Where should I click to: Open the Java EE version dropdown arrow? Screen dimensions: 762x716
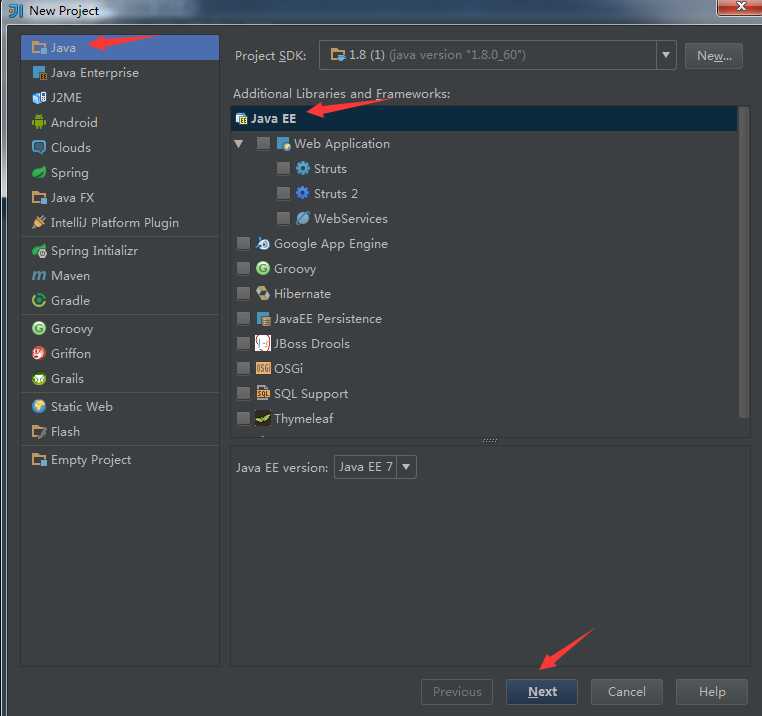[x=406, y=467]
